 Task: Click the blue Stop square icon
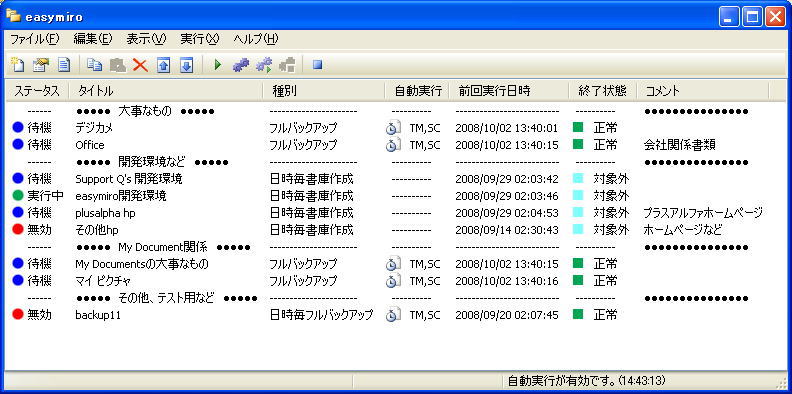317,65
